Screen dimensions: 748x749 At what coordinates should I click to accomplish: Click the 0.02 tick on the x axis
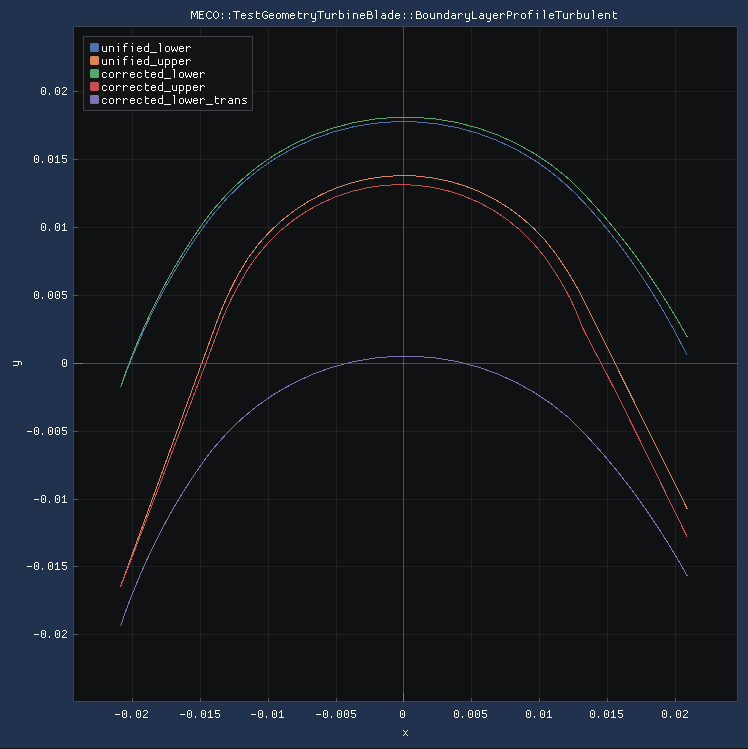pyautogui.click(x=675, y=714)
